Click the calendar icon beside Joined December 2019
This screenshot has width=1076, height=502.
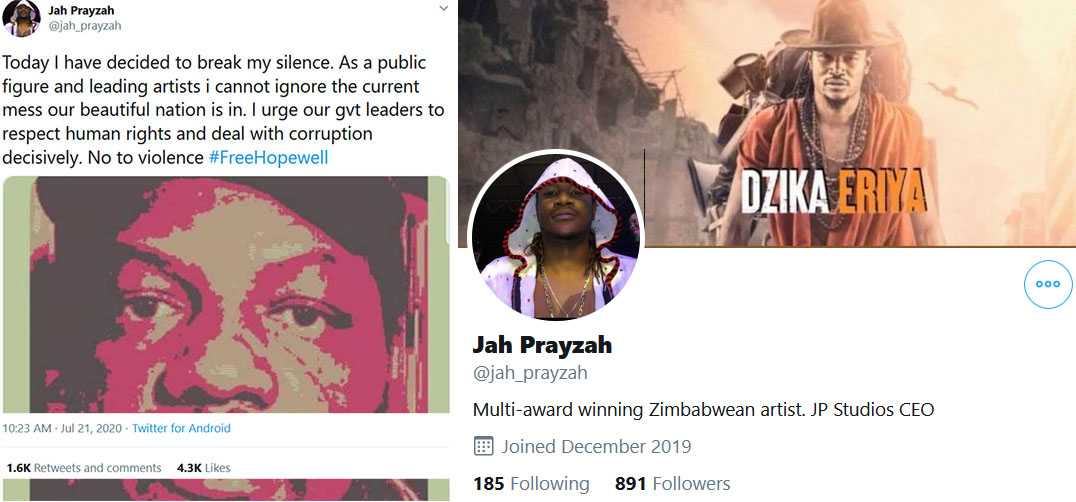pos(484,447)
